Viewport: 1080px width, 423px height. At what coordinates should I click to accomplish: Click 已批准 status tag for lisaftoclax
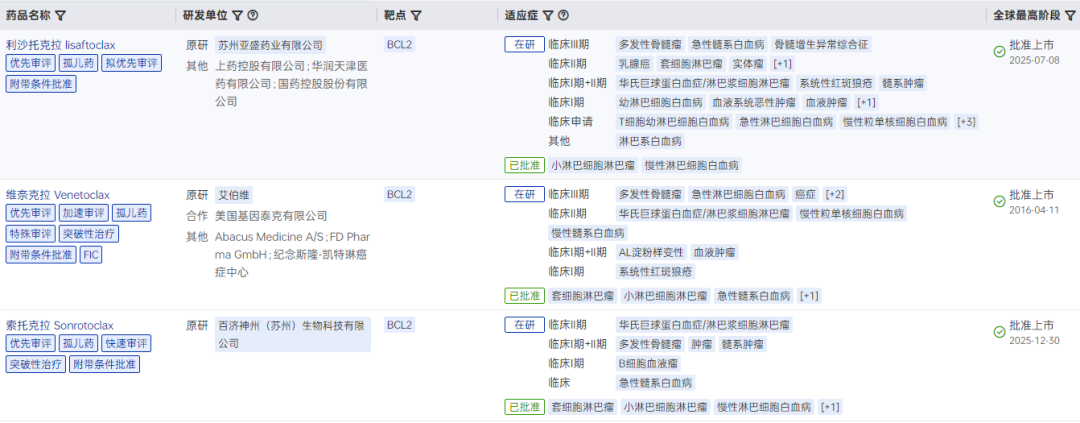pos(525,165)
